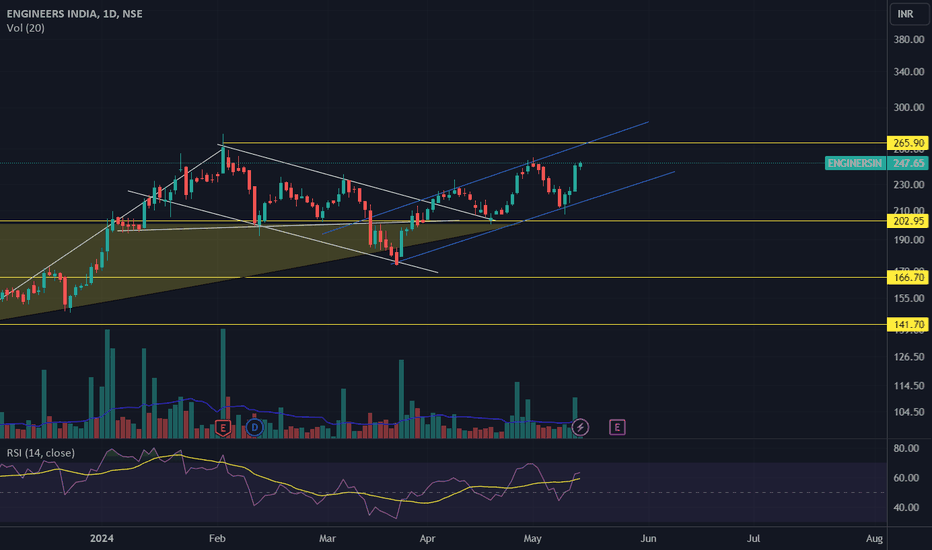Select the 202.95 price level label

[908, 221]
